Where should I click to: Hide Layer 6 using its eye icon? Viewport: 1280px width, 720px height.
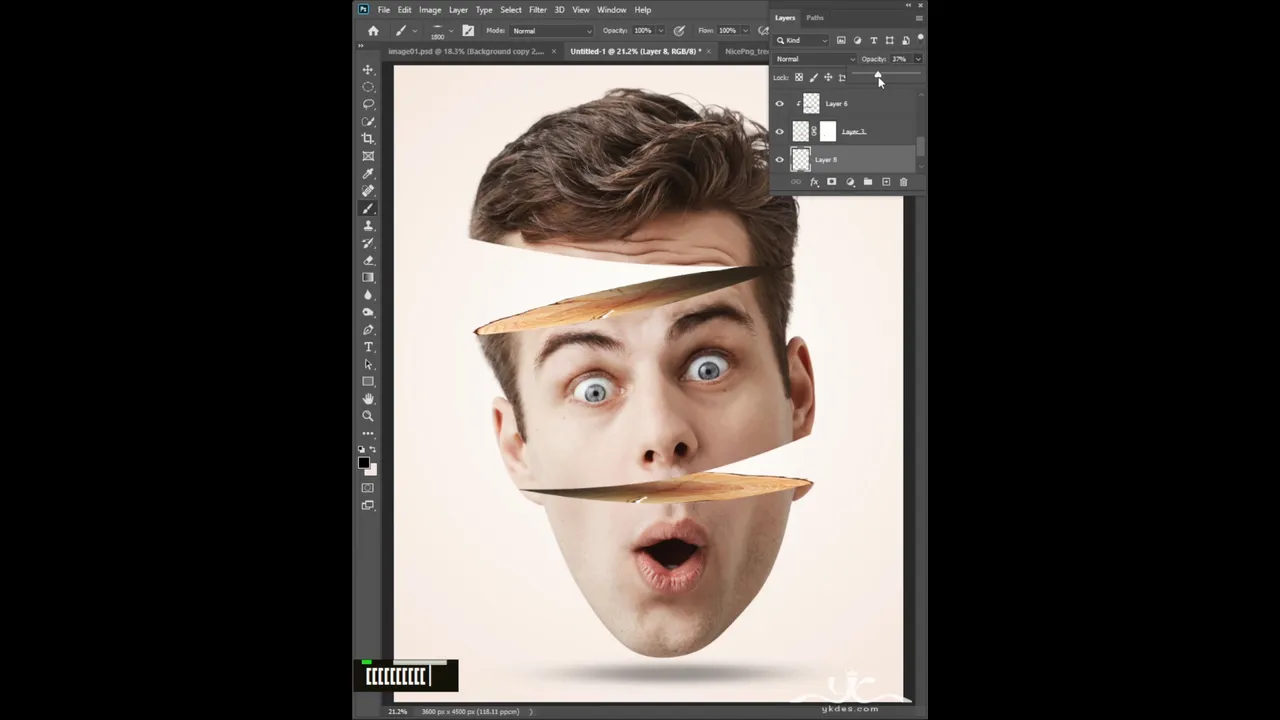click(780, 104)
